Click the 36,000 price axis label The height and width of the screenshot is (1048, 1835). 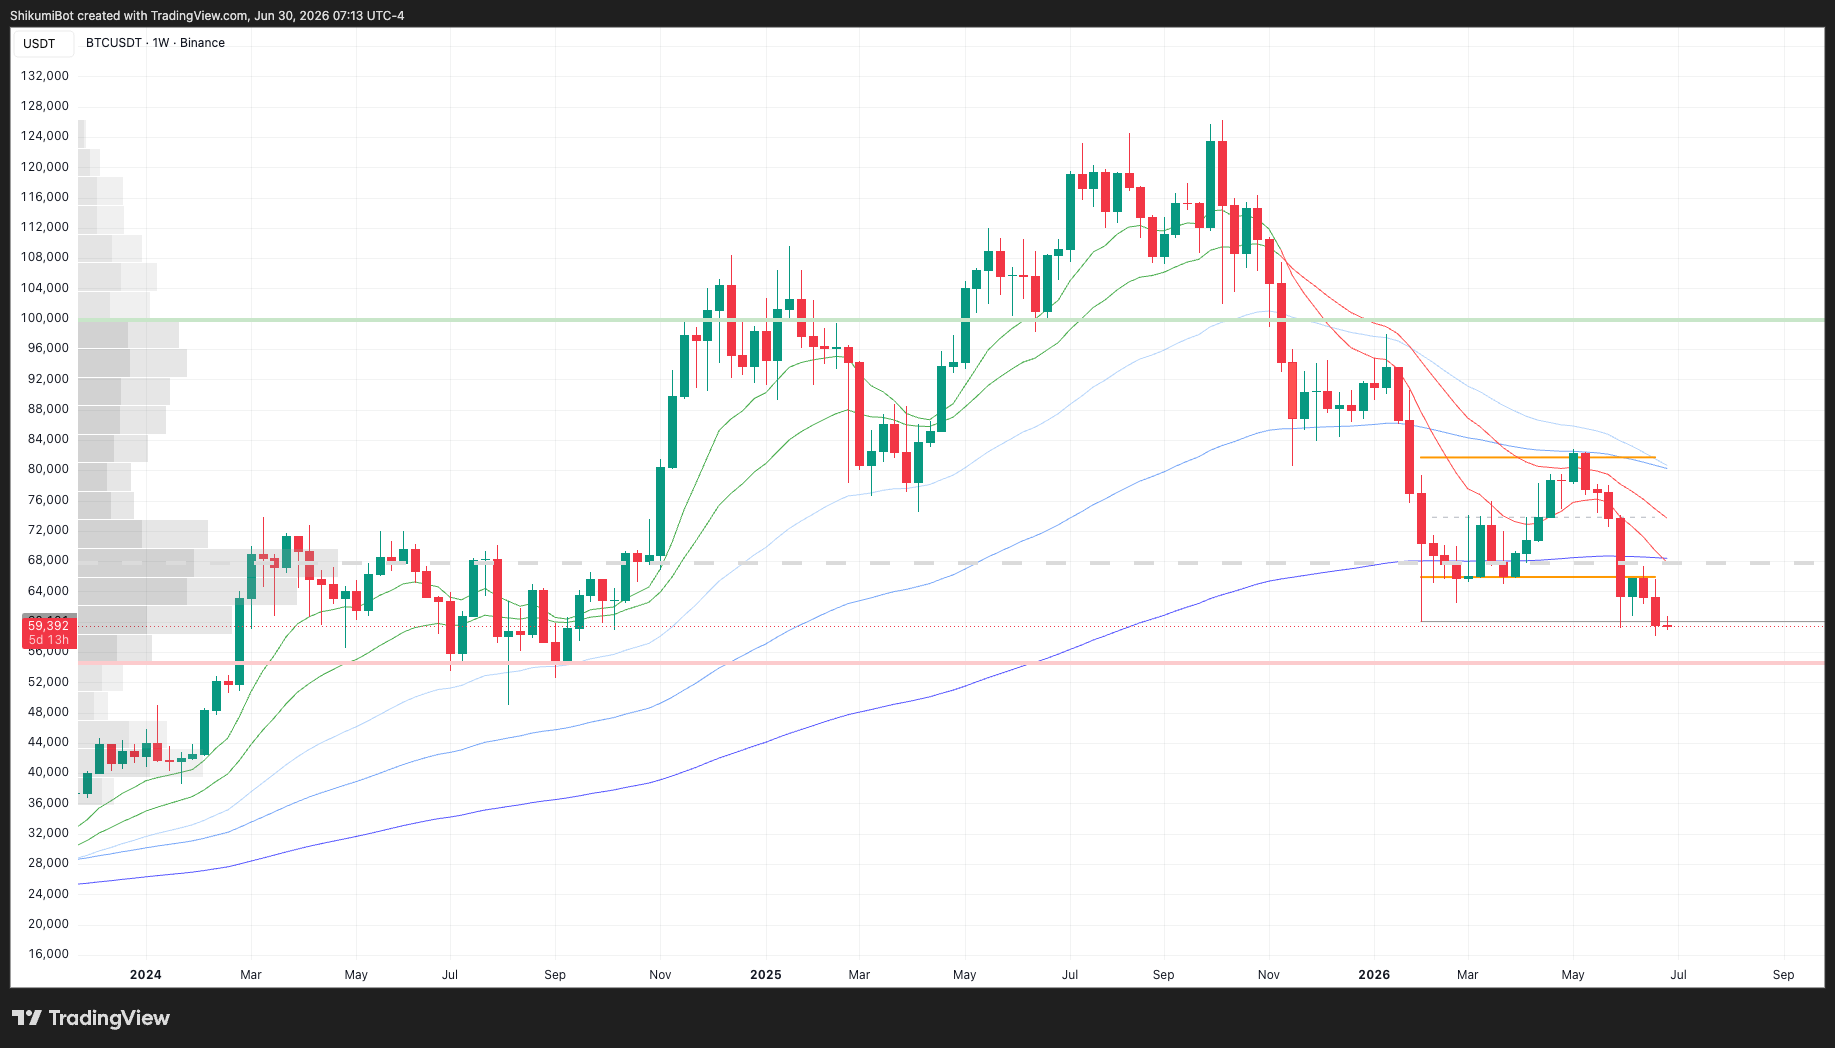click(48, 803)
